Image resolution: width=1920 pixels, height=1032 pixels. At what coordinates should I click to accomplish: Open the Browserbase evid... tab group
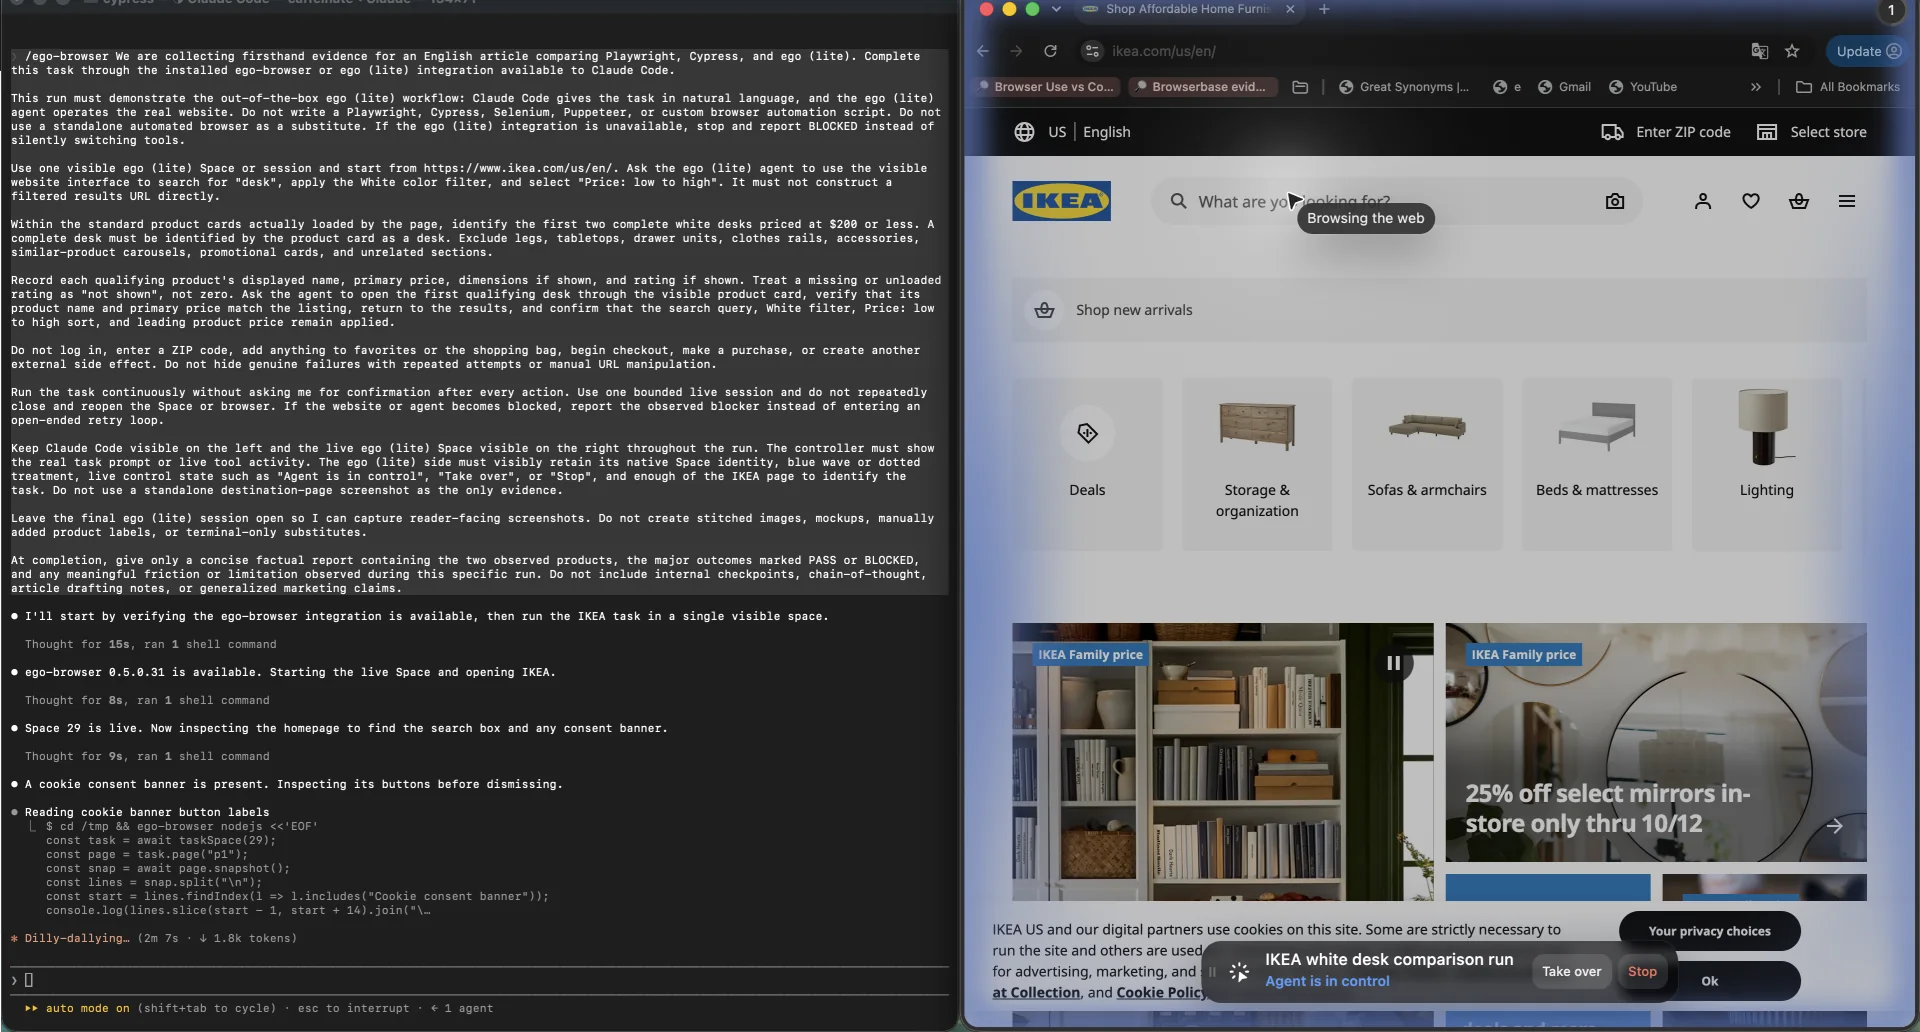coord(1202,87)
